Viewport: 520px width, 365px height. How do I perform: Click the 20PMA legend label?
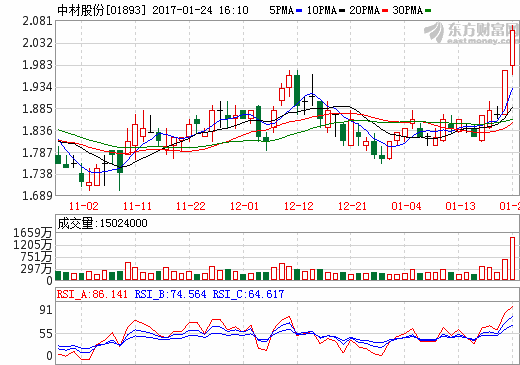click(365, 10)
